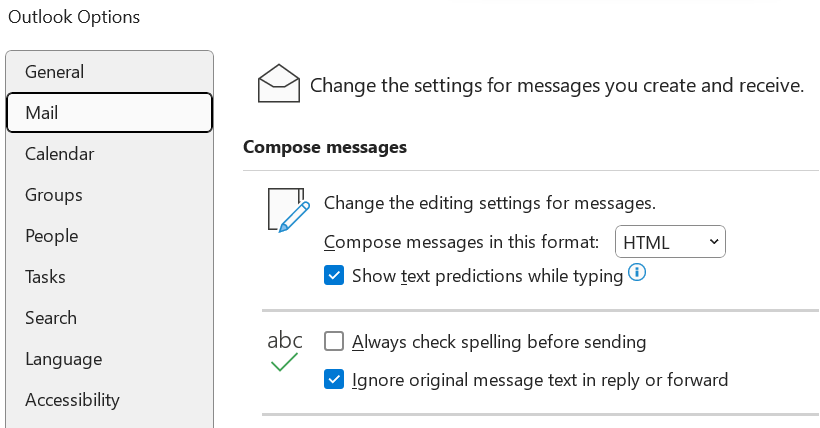Open the HTML message format dropdown
The height and width of the screenshot is (428, 820).
pyautogui.click(x=670, y=242)
